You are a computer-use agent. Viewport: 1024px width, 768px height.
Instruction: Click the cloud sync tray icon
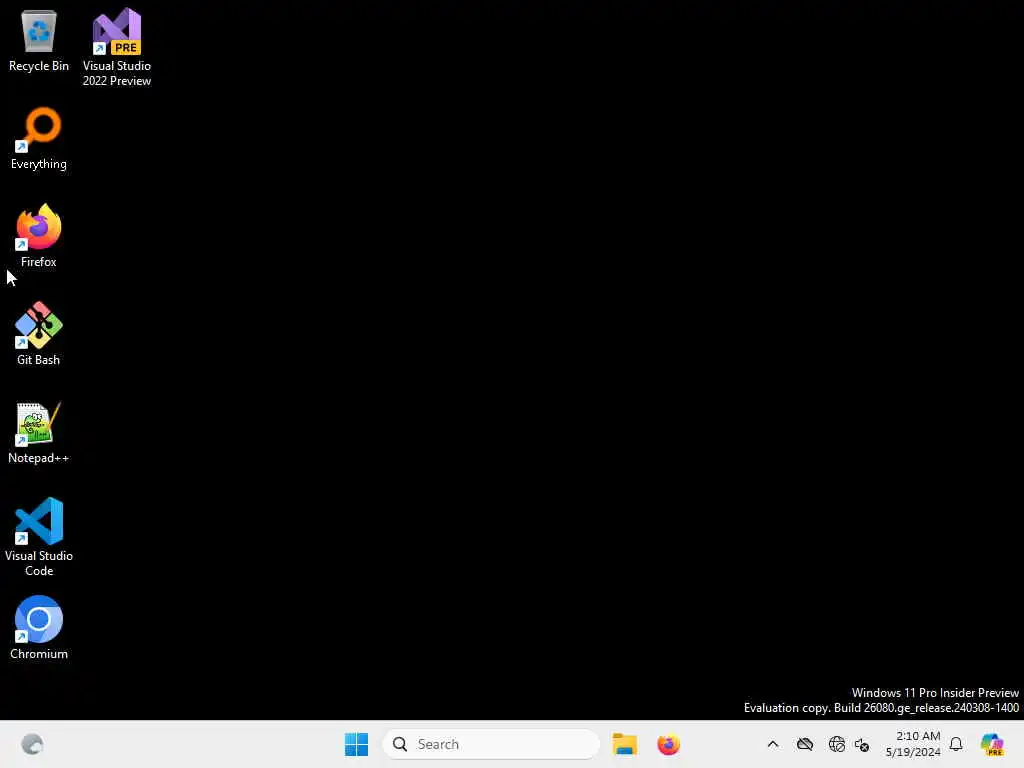click(x=805, y=744)
